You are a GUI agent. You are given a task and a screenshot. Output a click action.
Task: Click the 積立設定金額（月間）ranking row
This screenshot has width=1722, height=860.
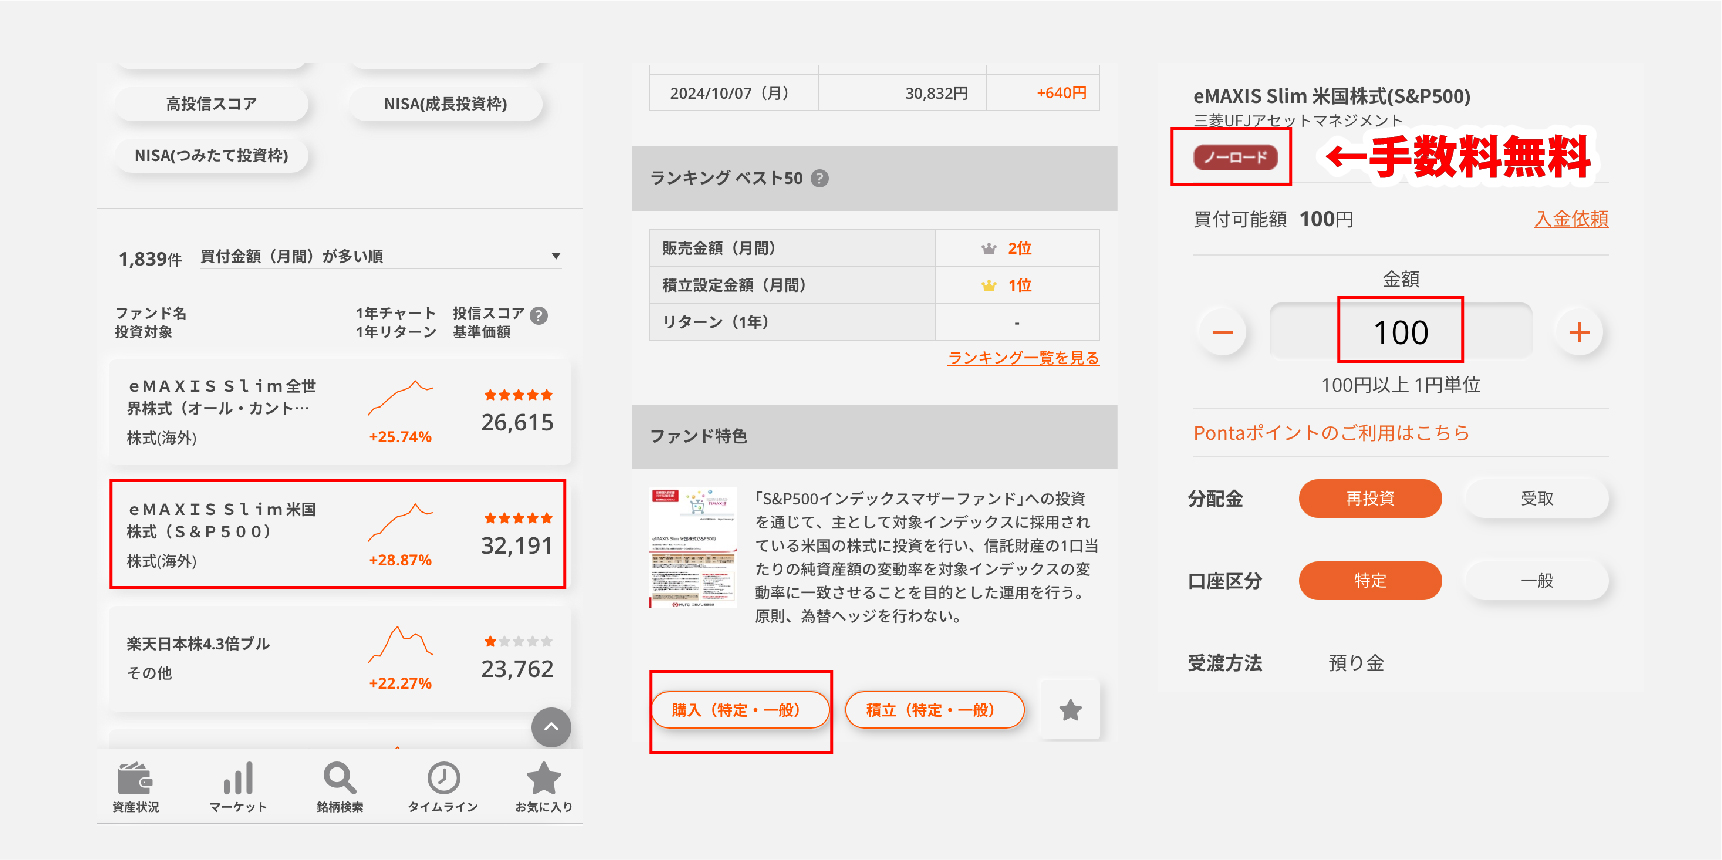pos(874,285)
